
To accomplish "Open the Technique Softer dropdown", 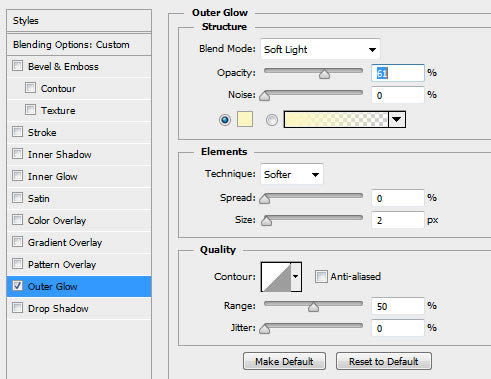I will (292, 174).
